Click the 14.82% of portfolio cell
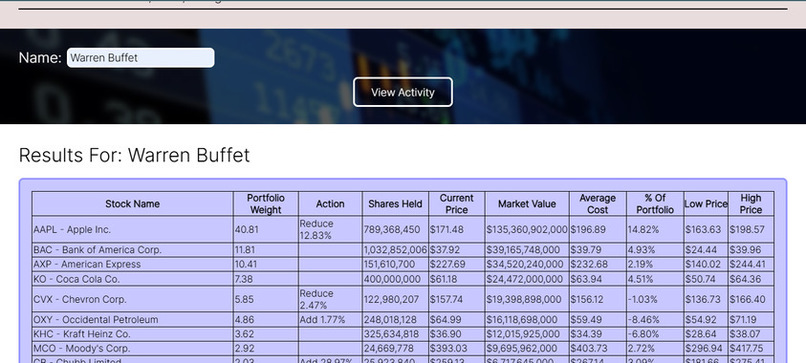Viewport: 806px width, 363px height. 655,229
